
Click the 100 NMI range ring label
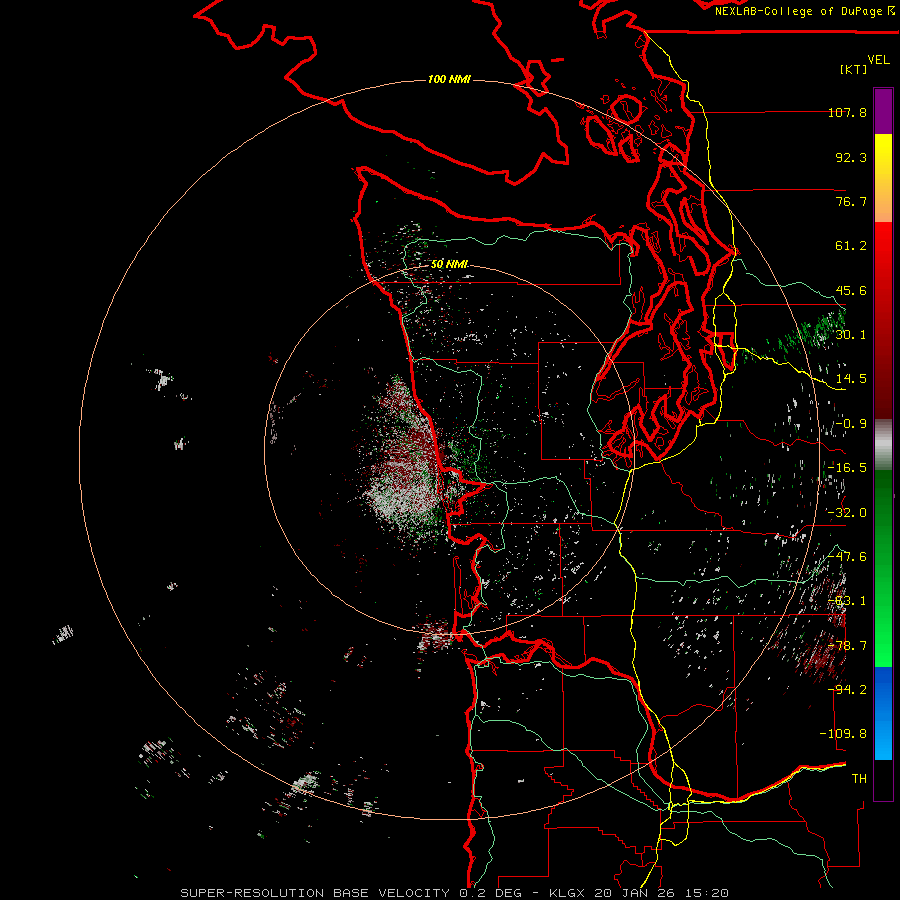449,79
